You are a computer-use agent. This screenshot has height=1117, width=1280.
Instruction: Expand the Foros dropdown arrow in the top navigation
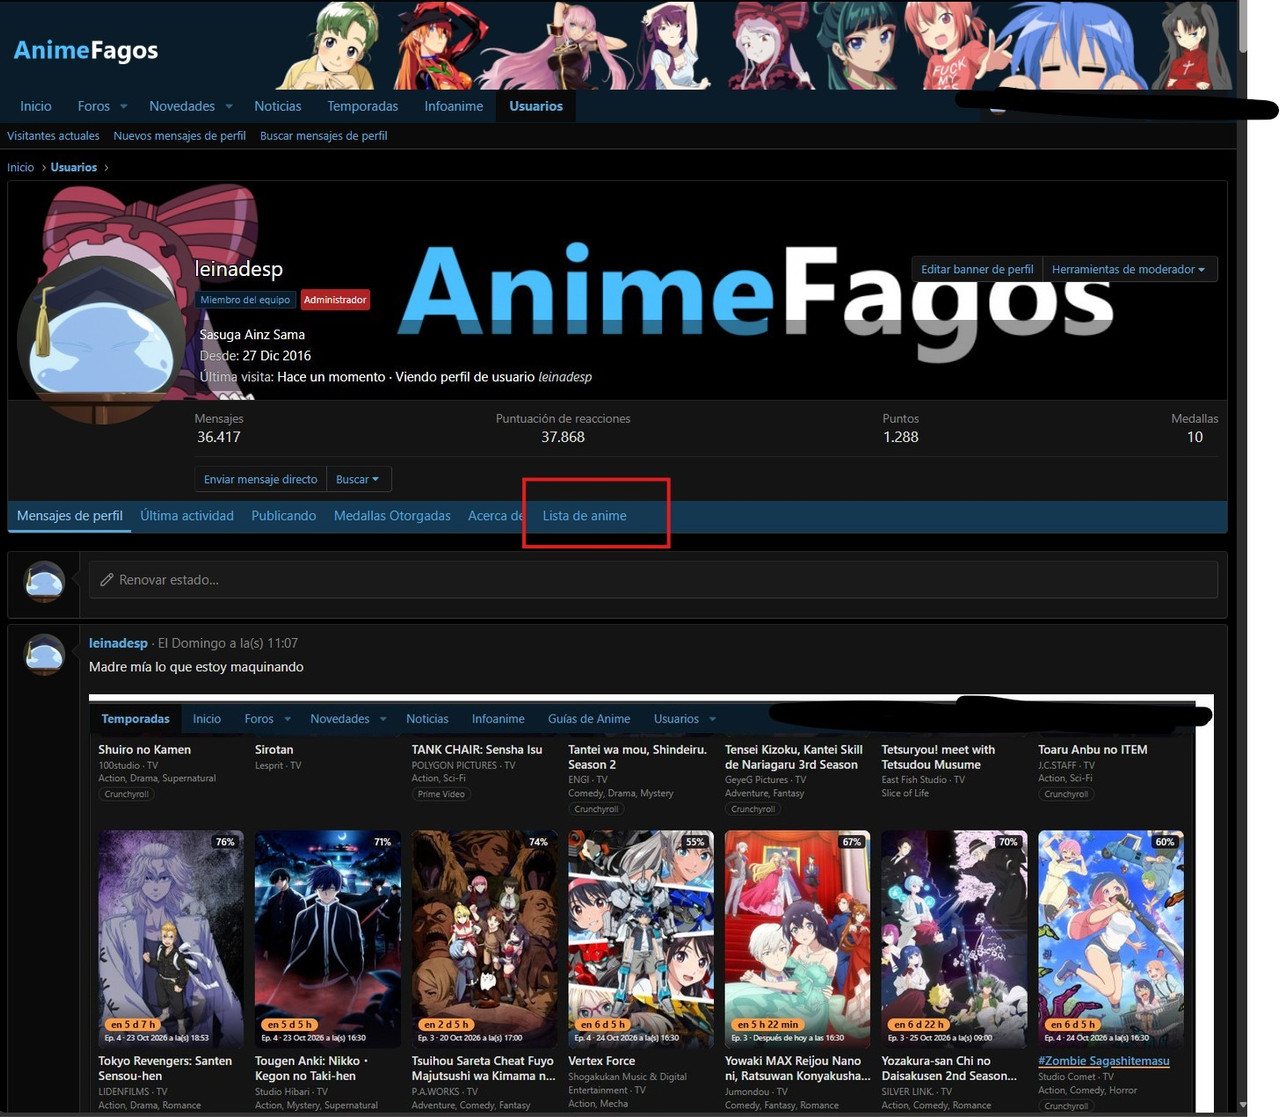coord(124,106)
